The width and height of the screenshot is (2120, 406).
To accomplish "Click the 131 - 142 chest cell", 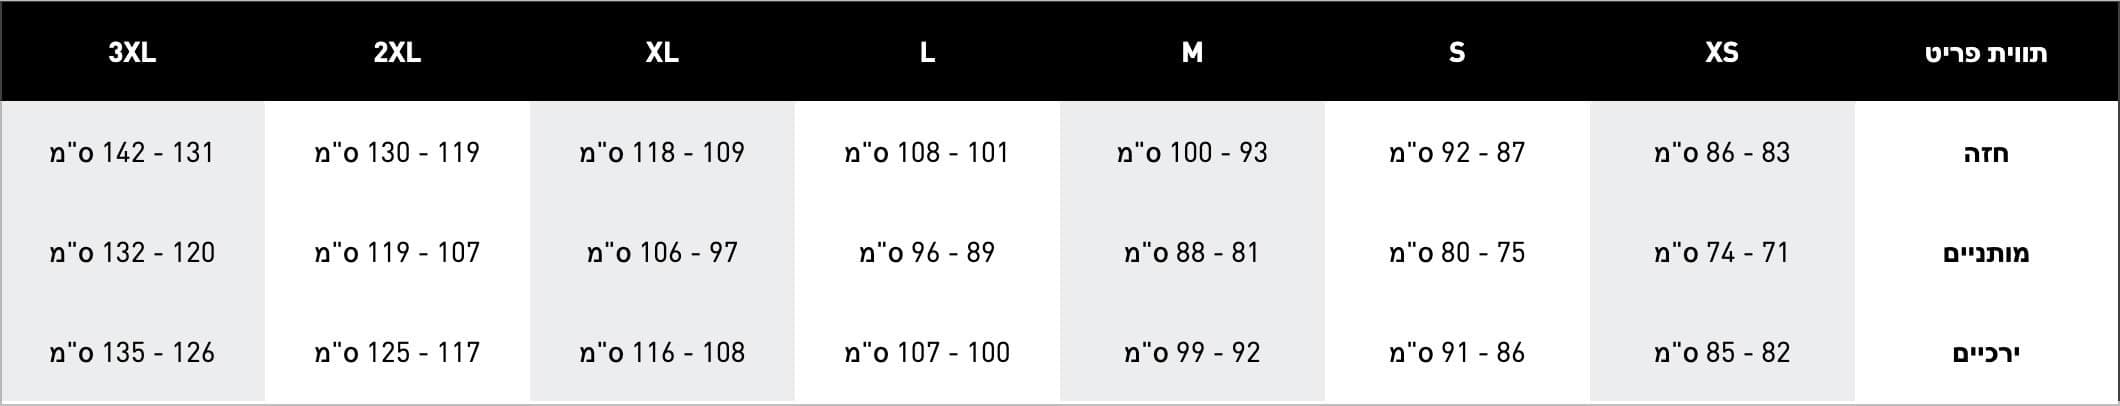I will click(x=132, y=153).
